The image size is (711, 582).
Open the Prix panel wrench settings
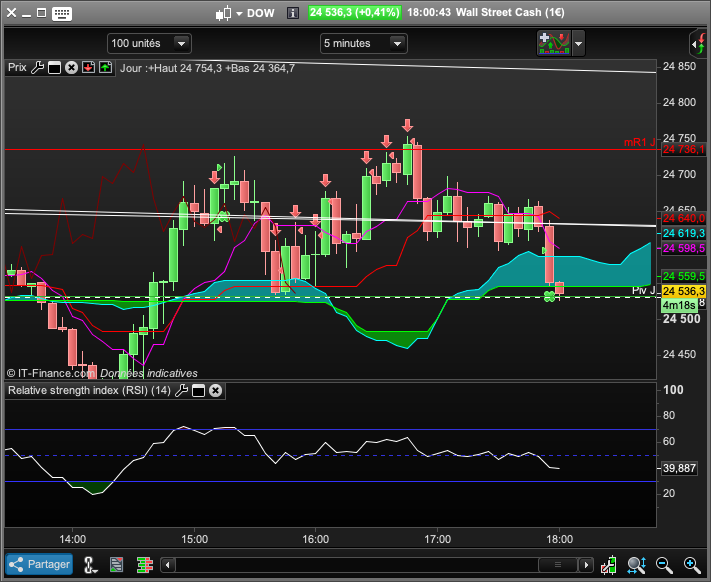click(37, 68)
